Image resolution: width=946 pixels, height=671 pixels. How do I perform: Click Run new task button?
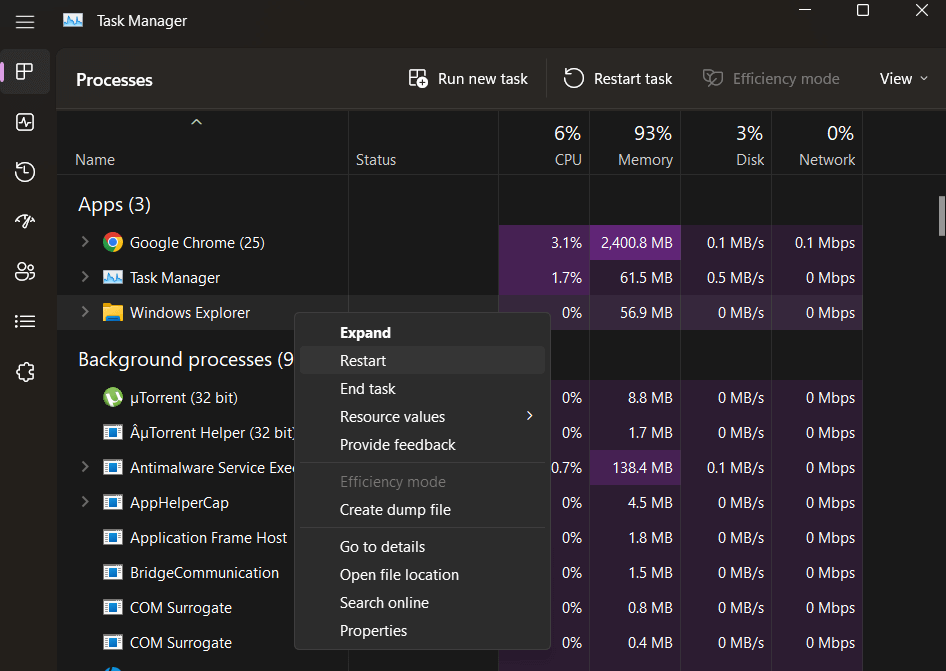468,79
